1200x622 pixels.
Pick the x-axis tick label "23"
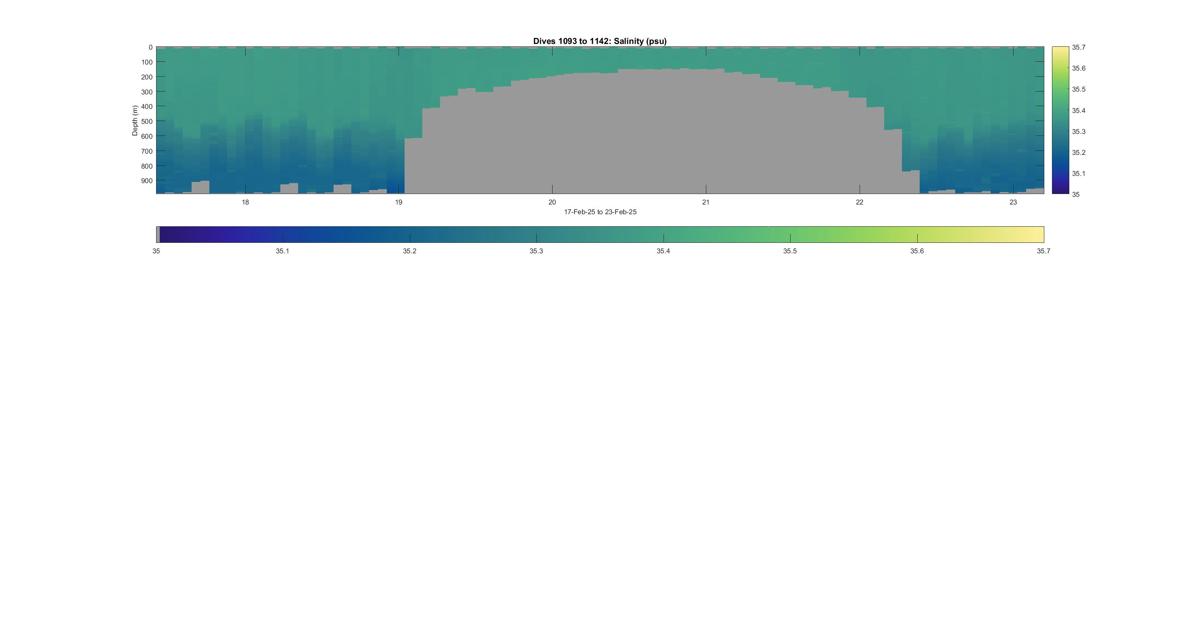(x=1013, y=202)
